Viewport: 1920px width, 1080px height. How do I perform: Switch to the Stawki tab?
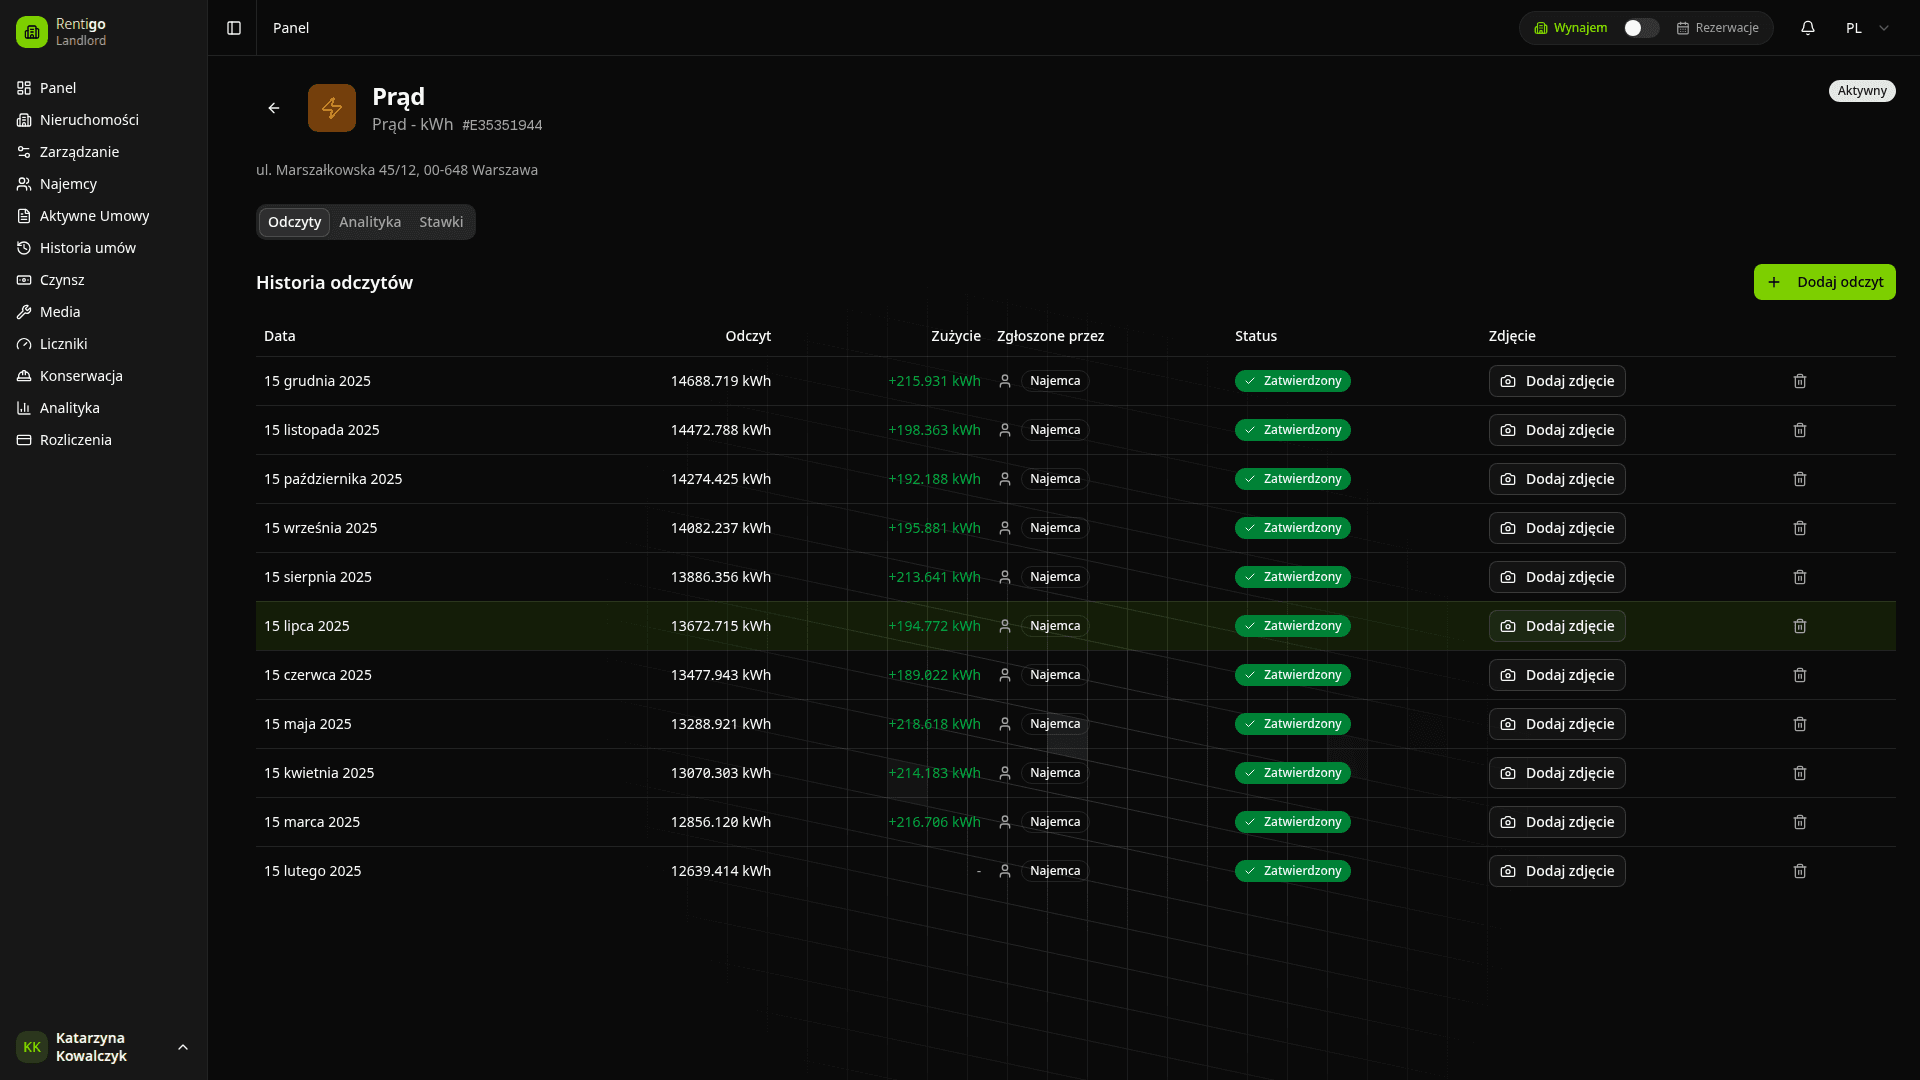[441, 222]
